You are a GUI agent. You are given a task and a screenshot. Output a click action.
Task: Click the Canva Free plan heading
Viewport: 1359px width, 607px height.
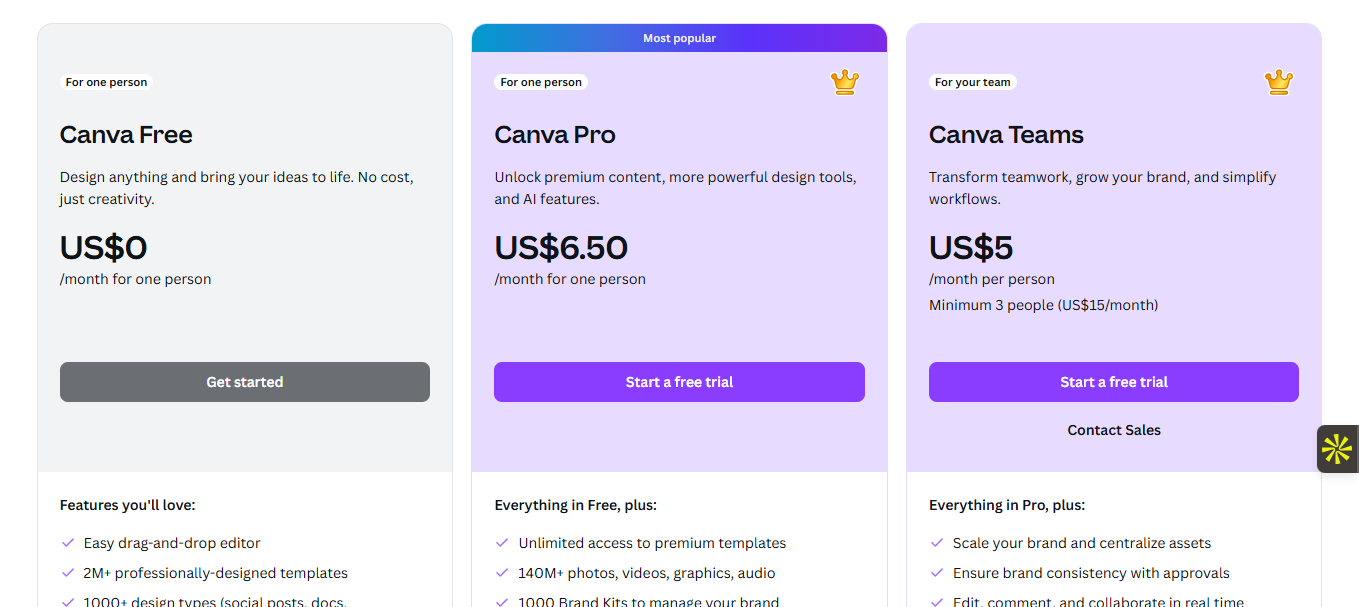tap(126, 135)
